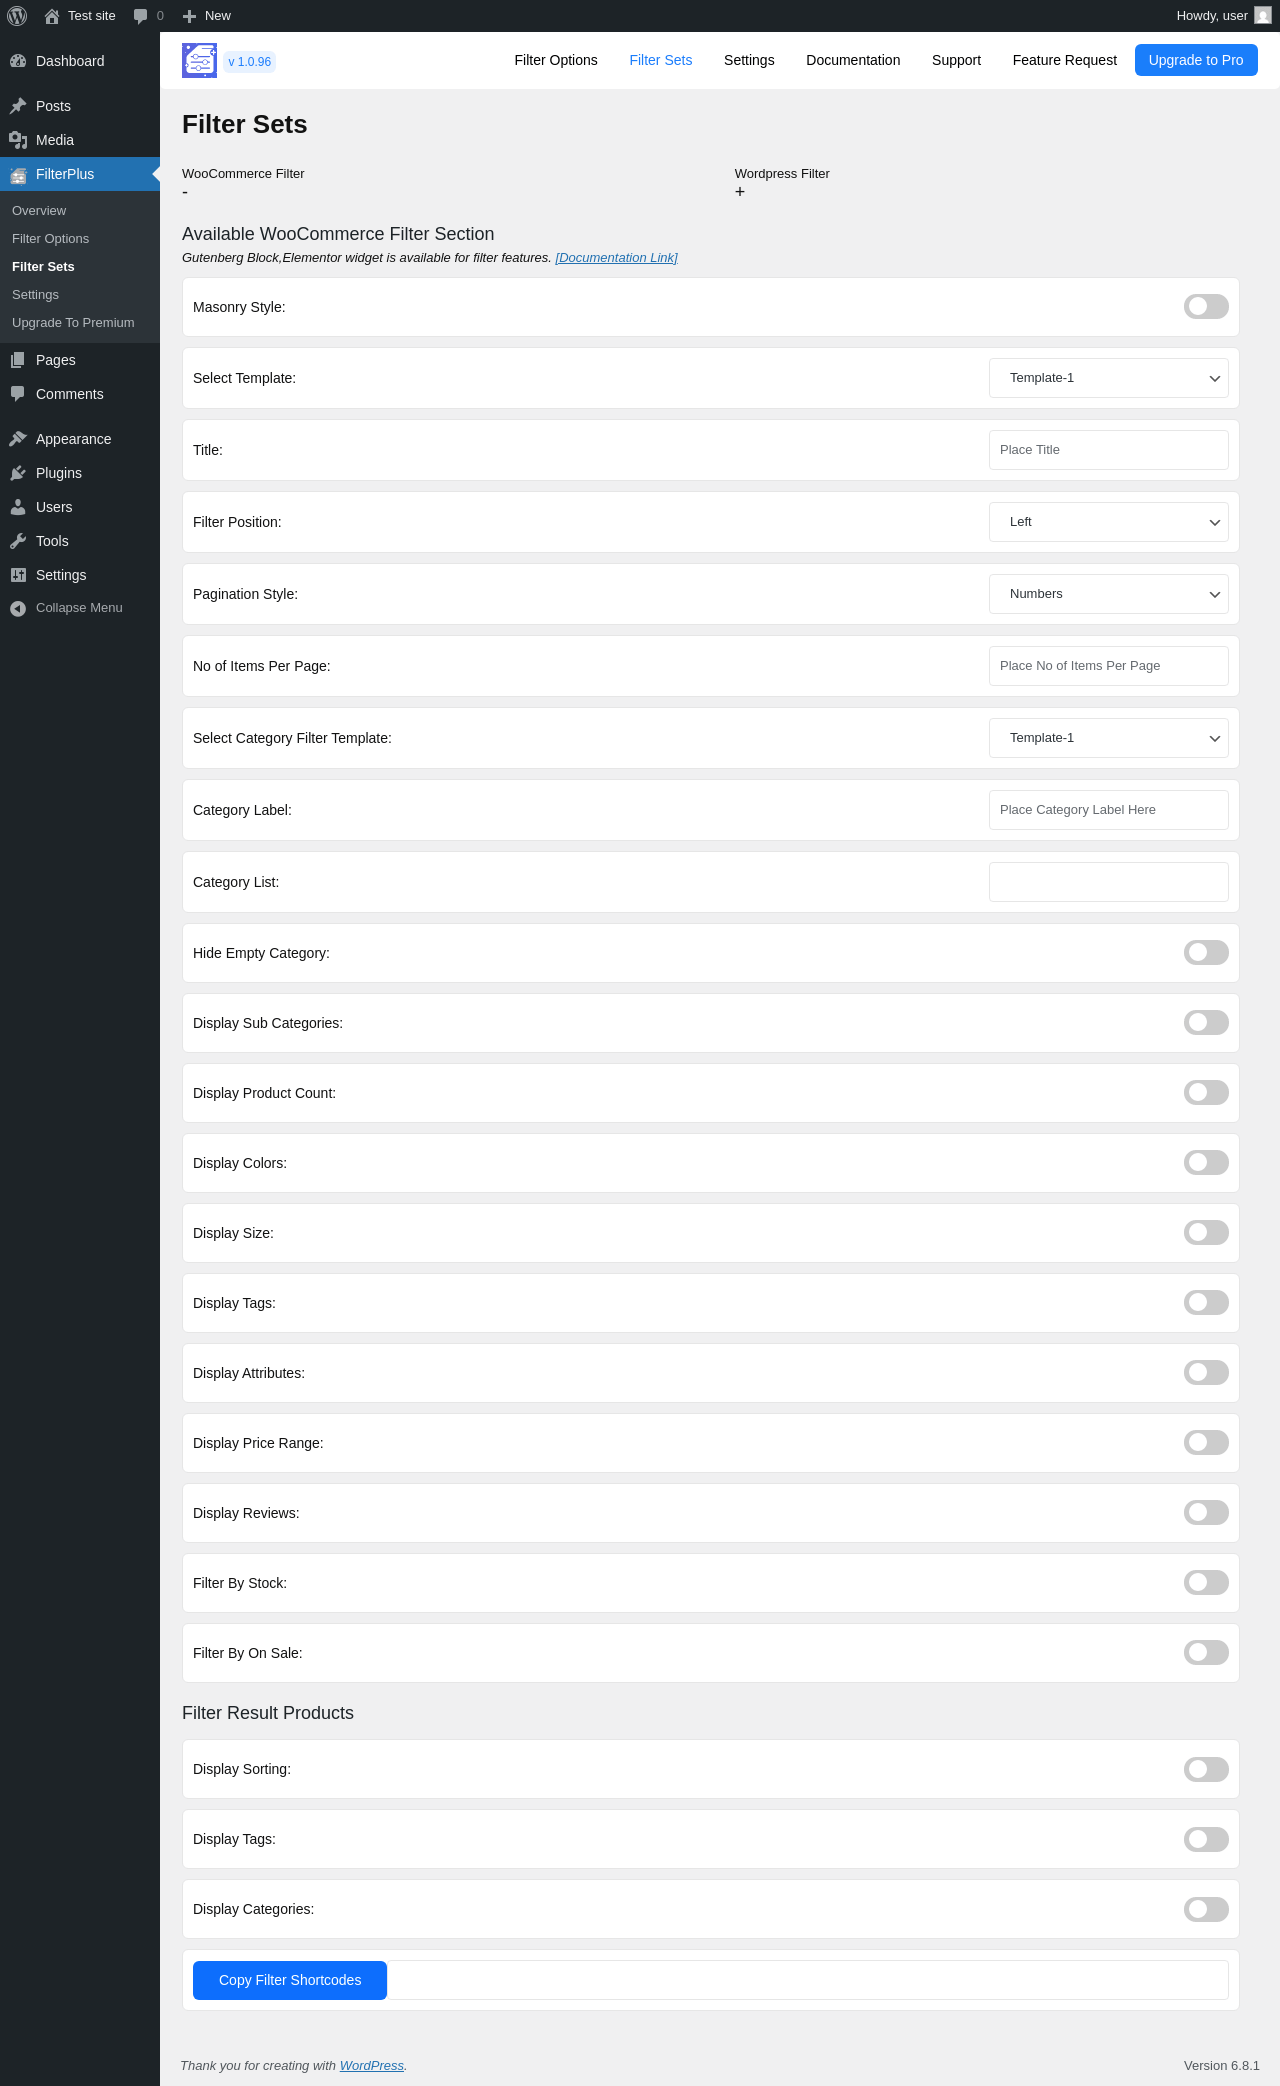Open Filter Options in the sidebar submenu

[51, 239]
